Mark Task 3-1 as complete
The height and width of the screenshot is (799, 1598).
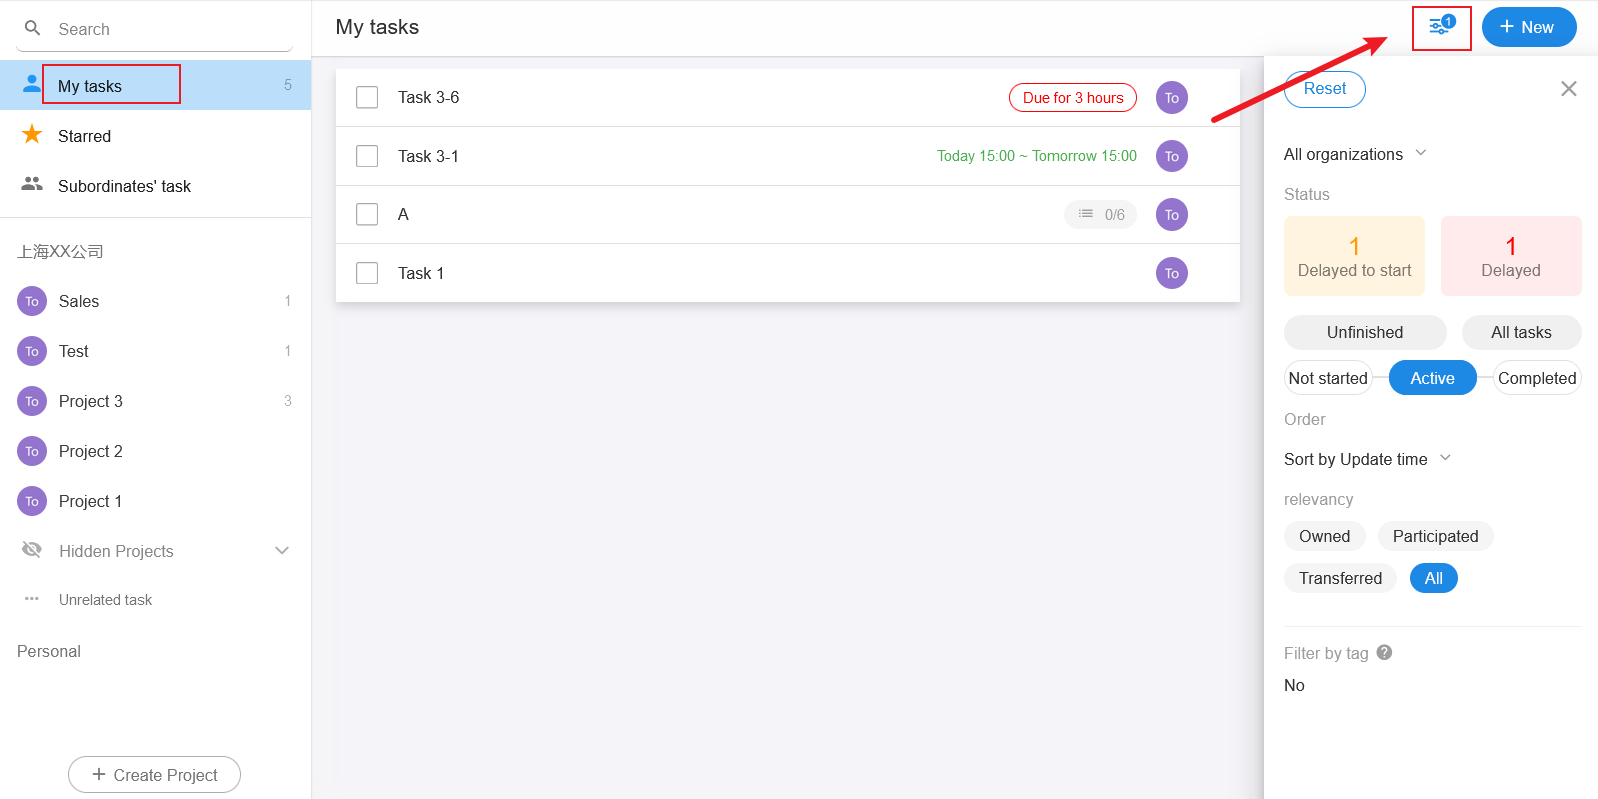(367, 156)
